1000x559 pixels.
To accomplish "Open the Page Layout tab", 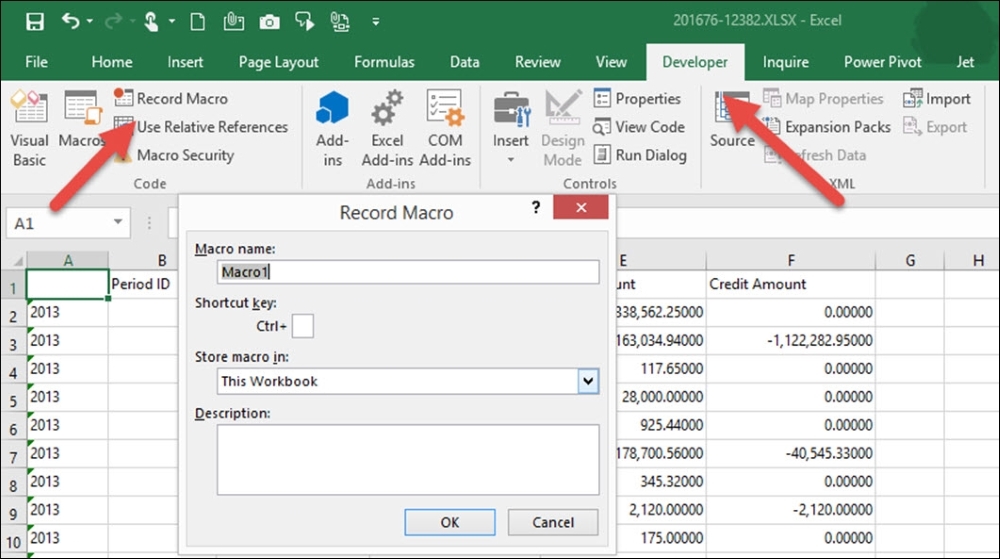I will tap(277, 62).
